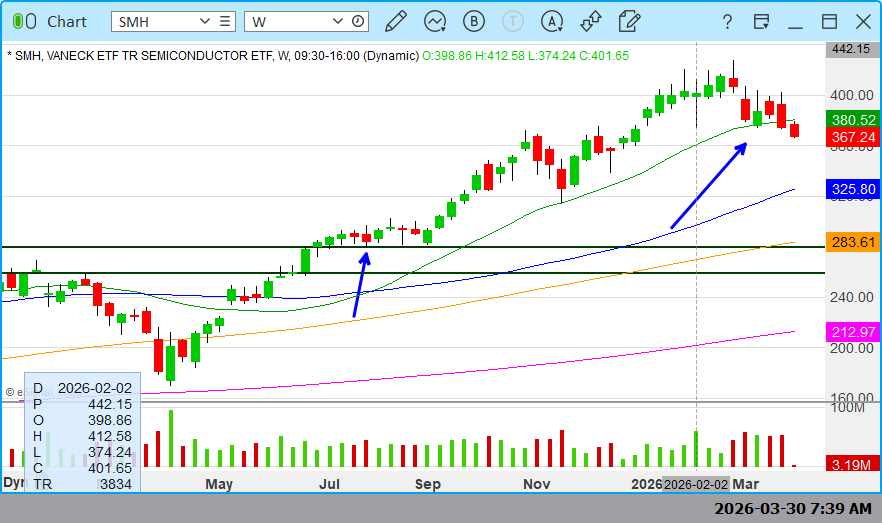The height and width of the screenshot is (523, 882).
Task: Click the green 380.52 price label
Action: [853, 120]
